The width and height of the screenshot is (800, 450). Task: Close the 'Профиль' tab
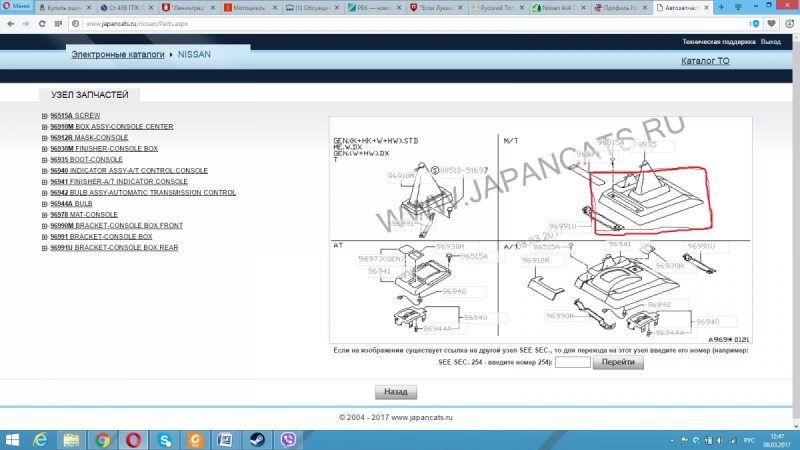(645, 8)
